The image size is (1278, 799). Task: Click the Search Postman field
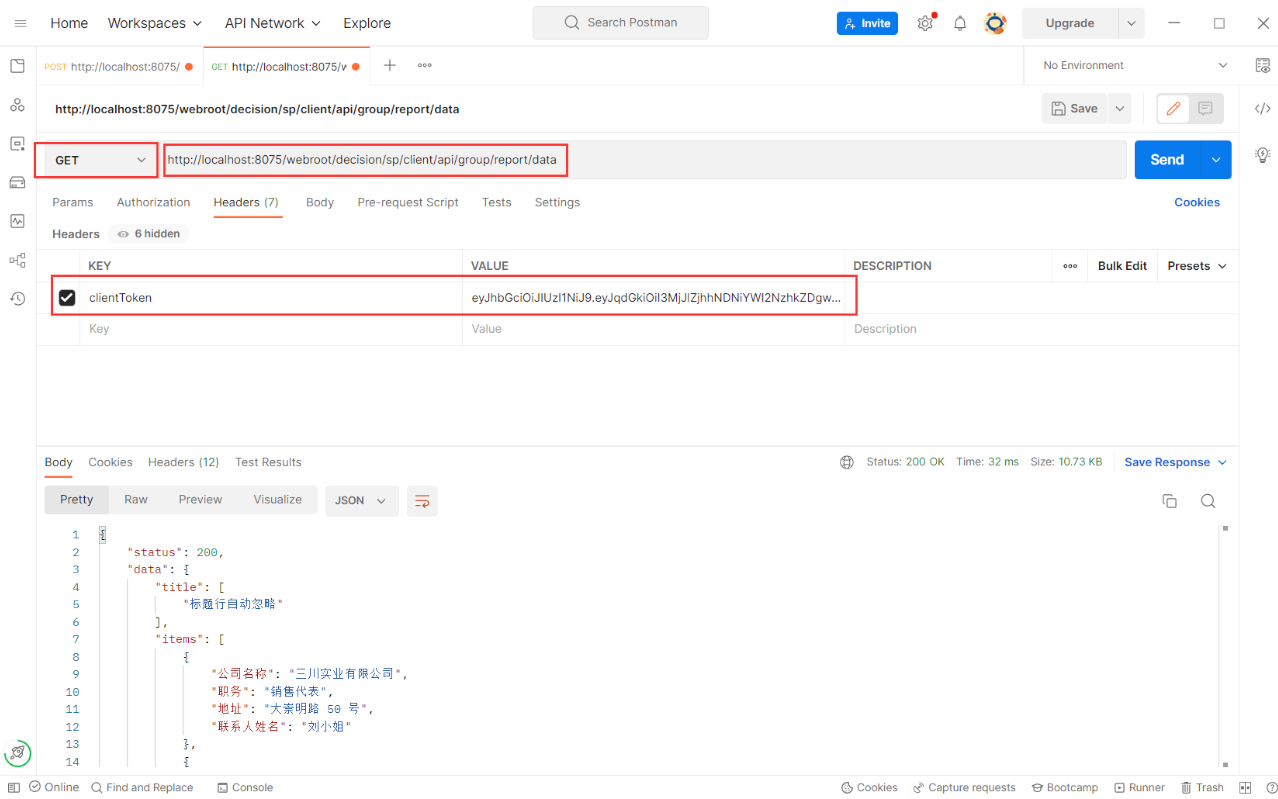pyautogui.click(x=620, y=22)
